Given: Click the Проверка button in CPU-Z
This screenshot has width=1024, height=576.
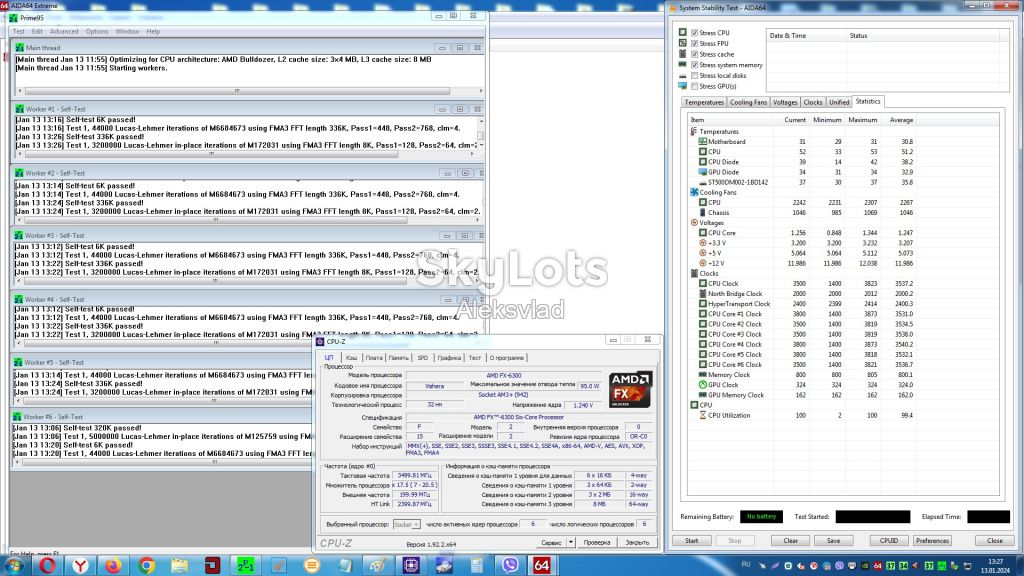Looking at the screenshot, I should (596, 542).
